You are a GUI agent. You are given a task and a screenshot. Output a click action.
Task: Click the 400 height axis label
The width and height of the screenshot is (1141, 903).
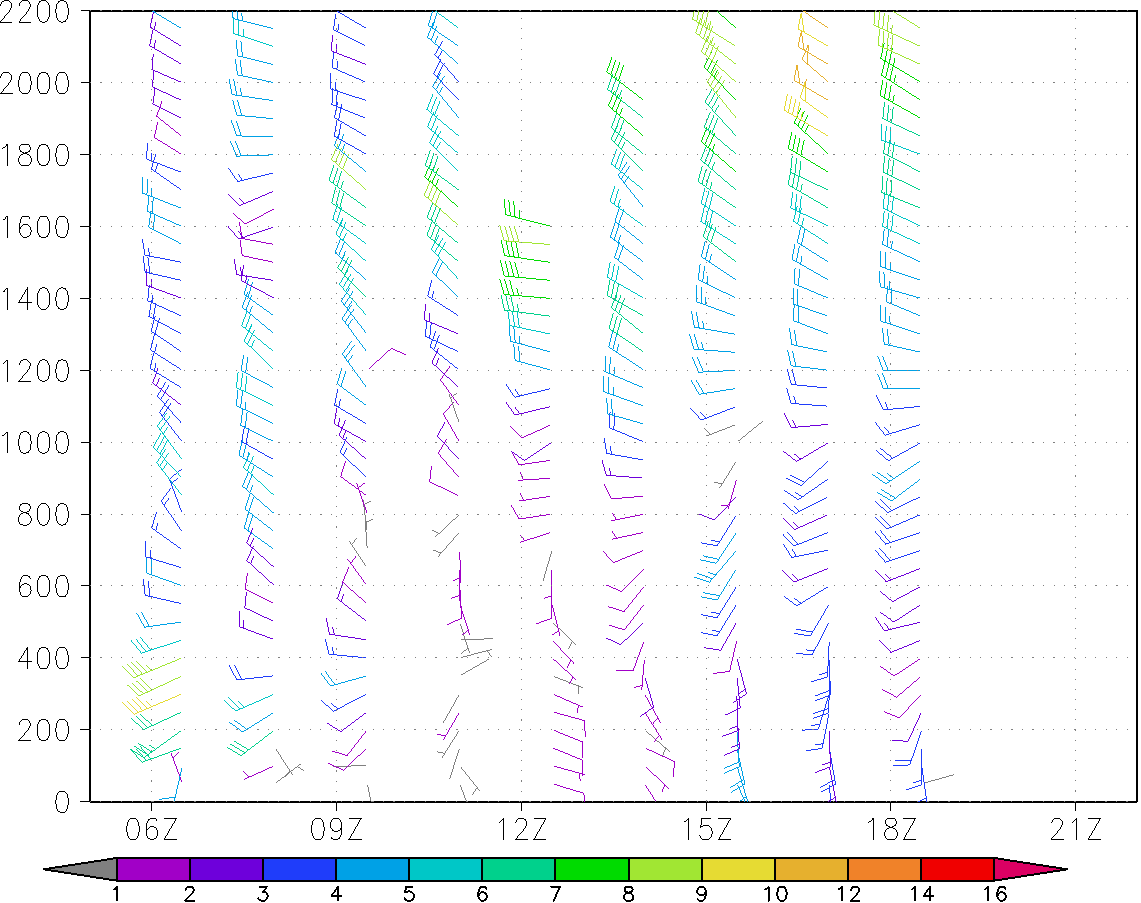tap(44, 658)
